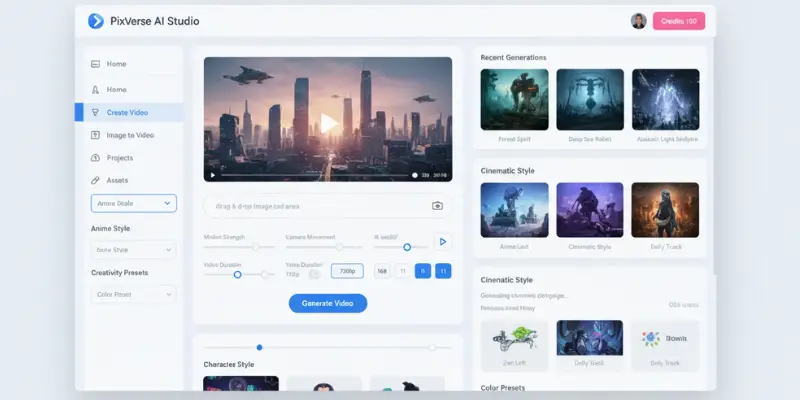Click small play button in video control bar
Image resolution: width=800 pixels, height=400 pixels.
pos(213,175)
